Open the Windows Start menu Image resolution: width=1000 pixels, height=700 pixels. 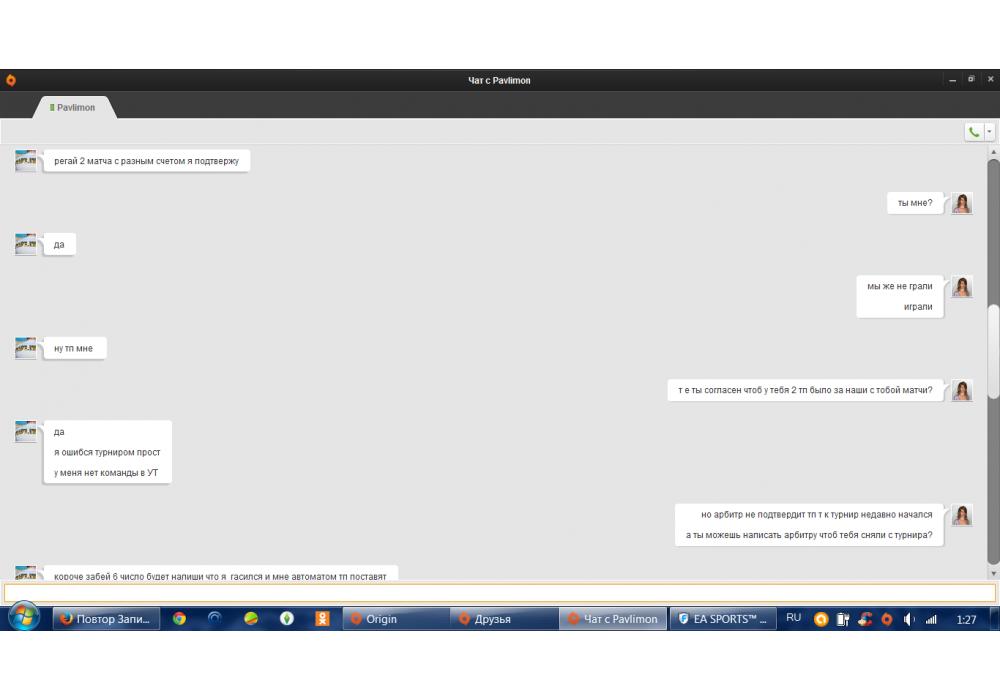click(24, 618)
